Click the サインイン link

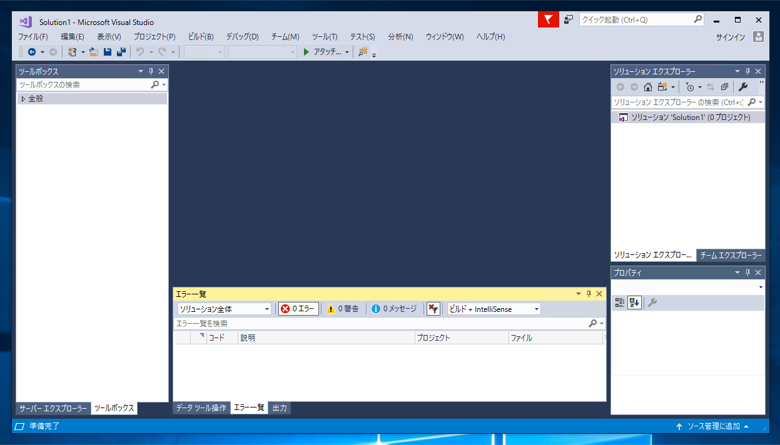point(730,37)
